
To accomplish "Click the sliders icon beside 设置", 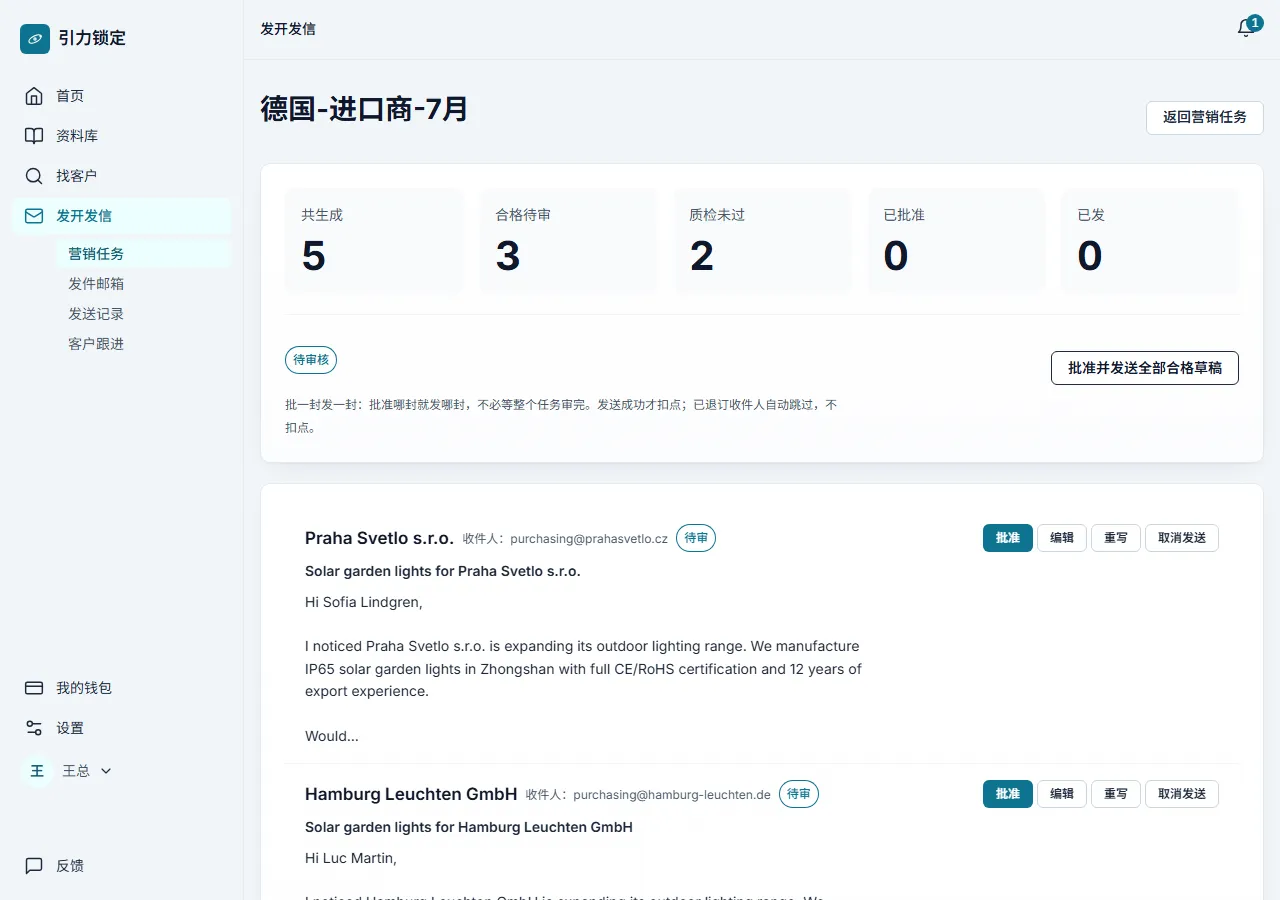I will [34, 728].
